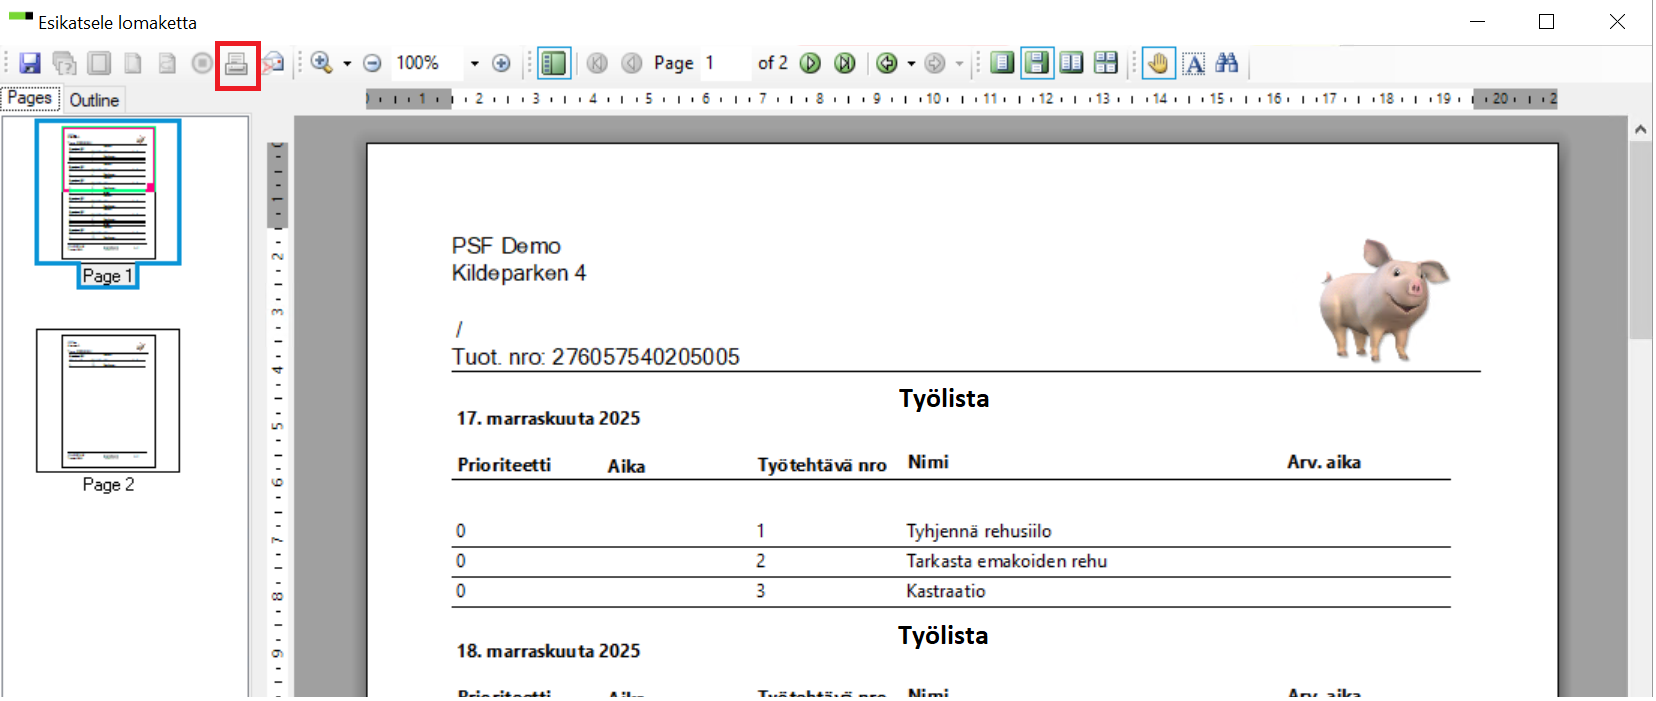Open the 100% zoom level dropdown
1656x701 pixels.
[475, 64]
